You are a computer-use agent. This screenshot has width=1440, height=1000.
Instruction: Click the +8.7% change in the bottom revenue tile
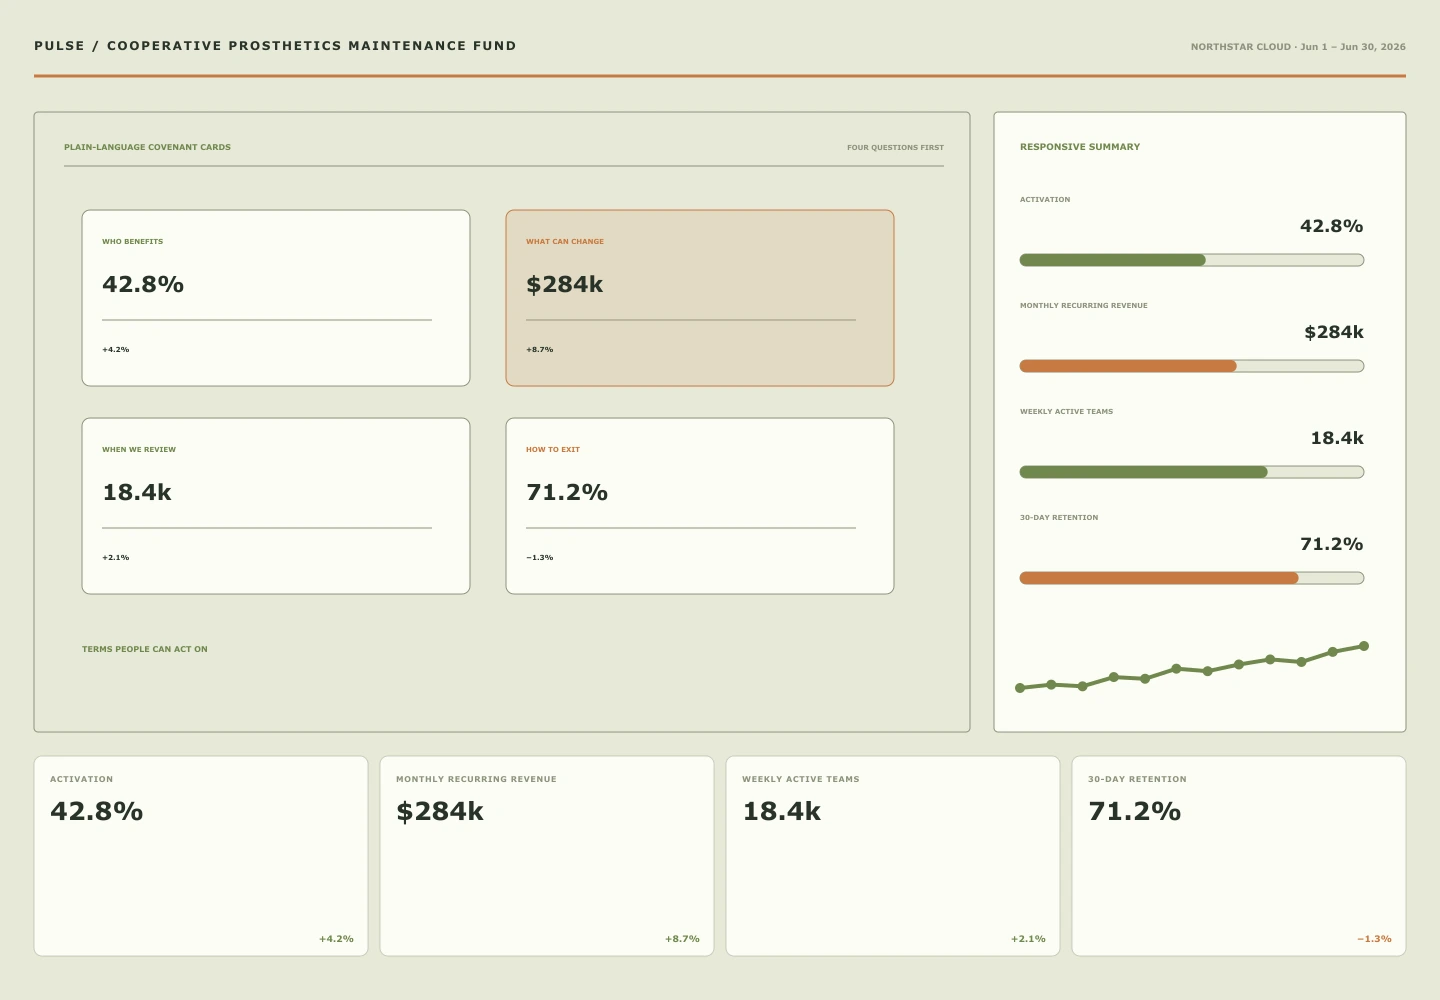tap(682, 939)
